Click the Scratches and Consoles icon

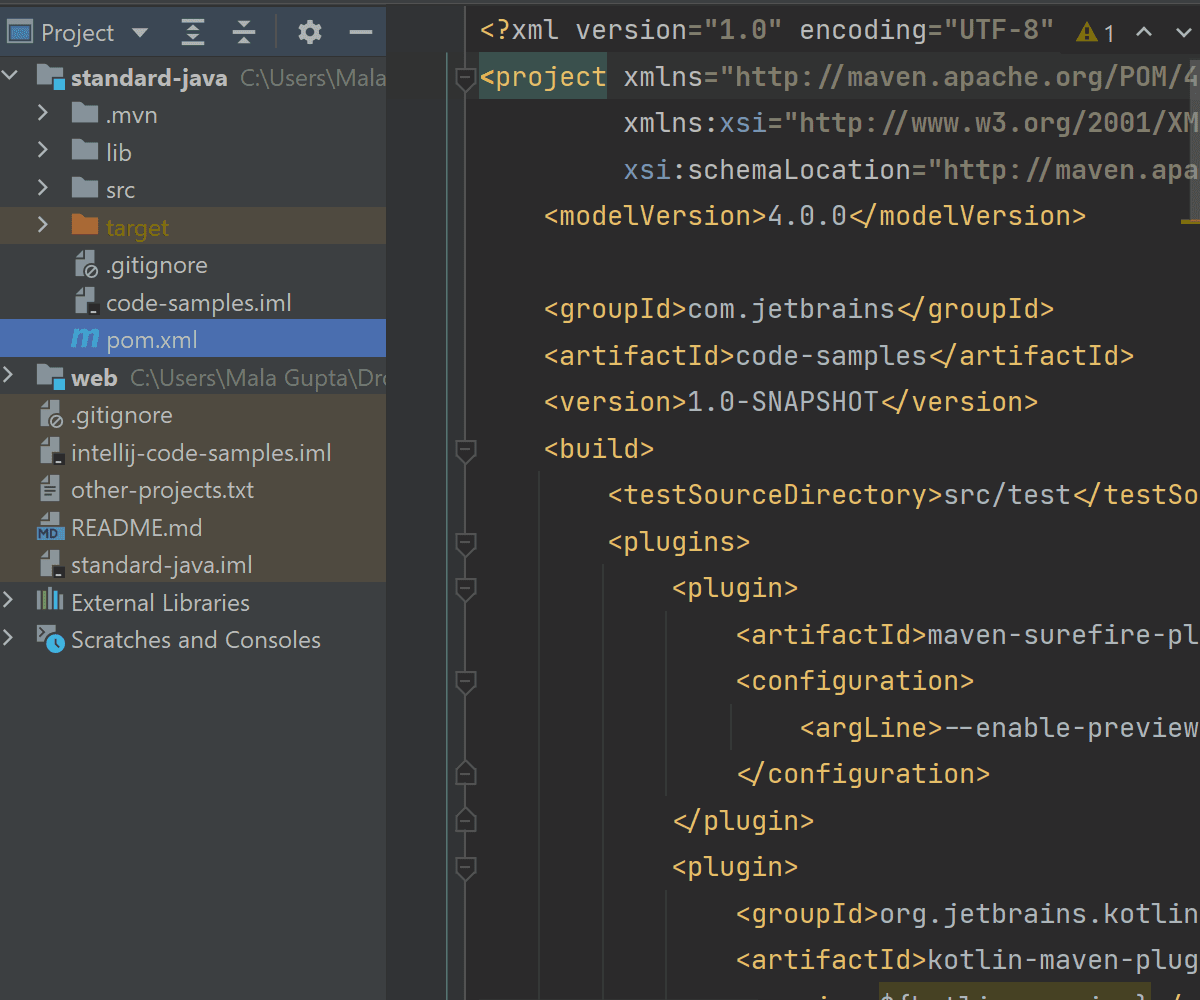[x=50, y=639]
